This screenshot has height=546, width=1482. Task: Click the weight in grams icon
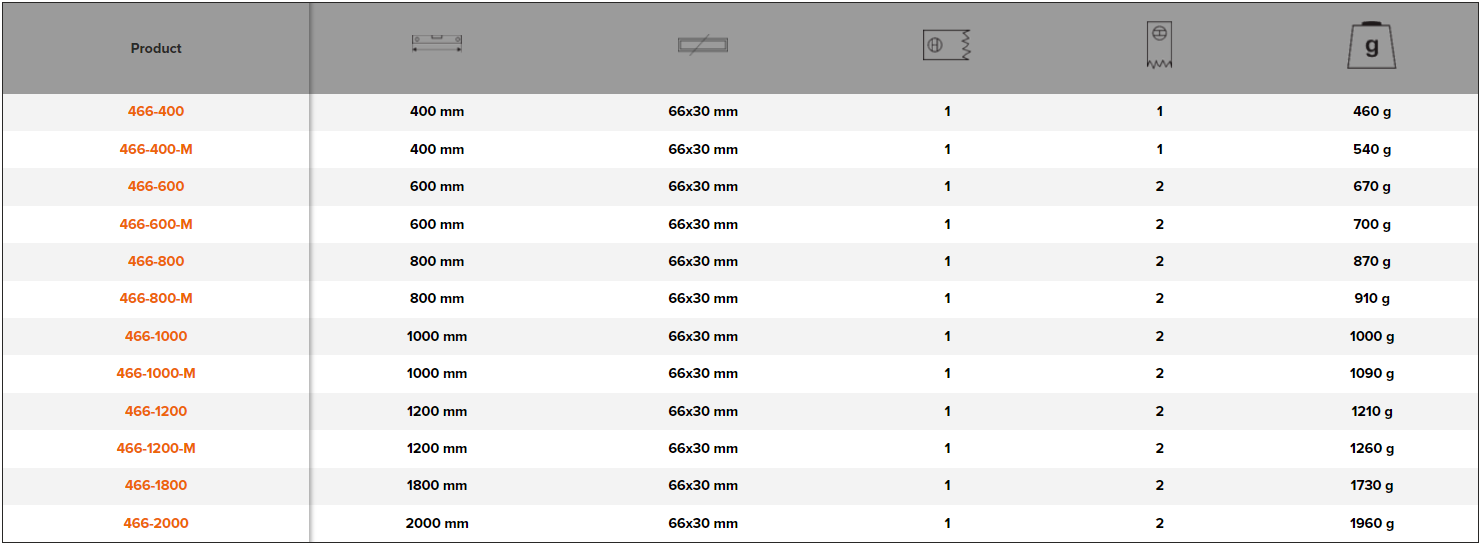point(1371,46)
